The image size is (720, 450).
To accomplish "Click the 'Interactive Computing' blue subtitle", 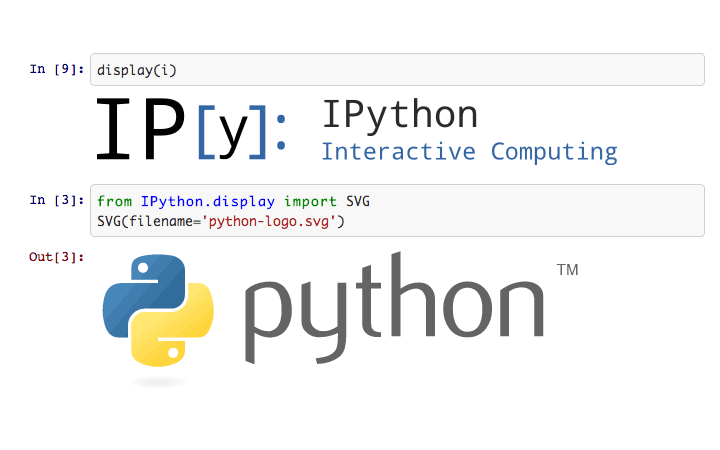I will pyautogui.click(x=469, y=151).
